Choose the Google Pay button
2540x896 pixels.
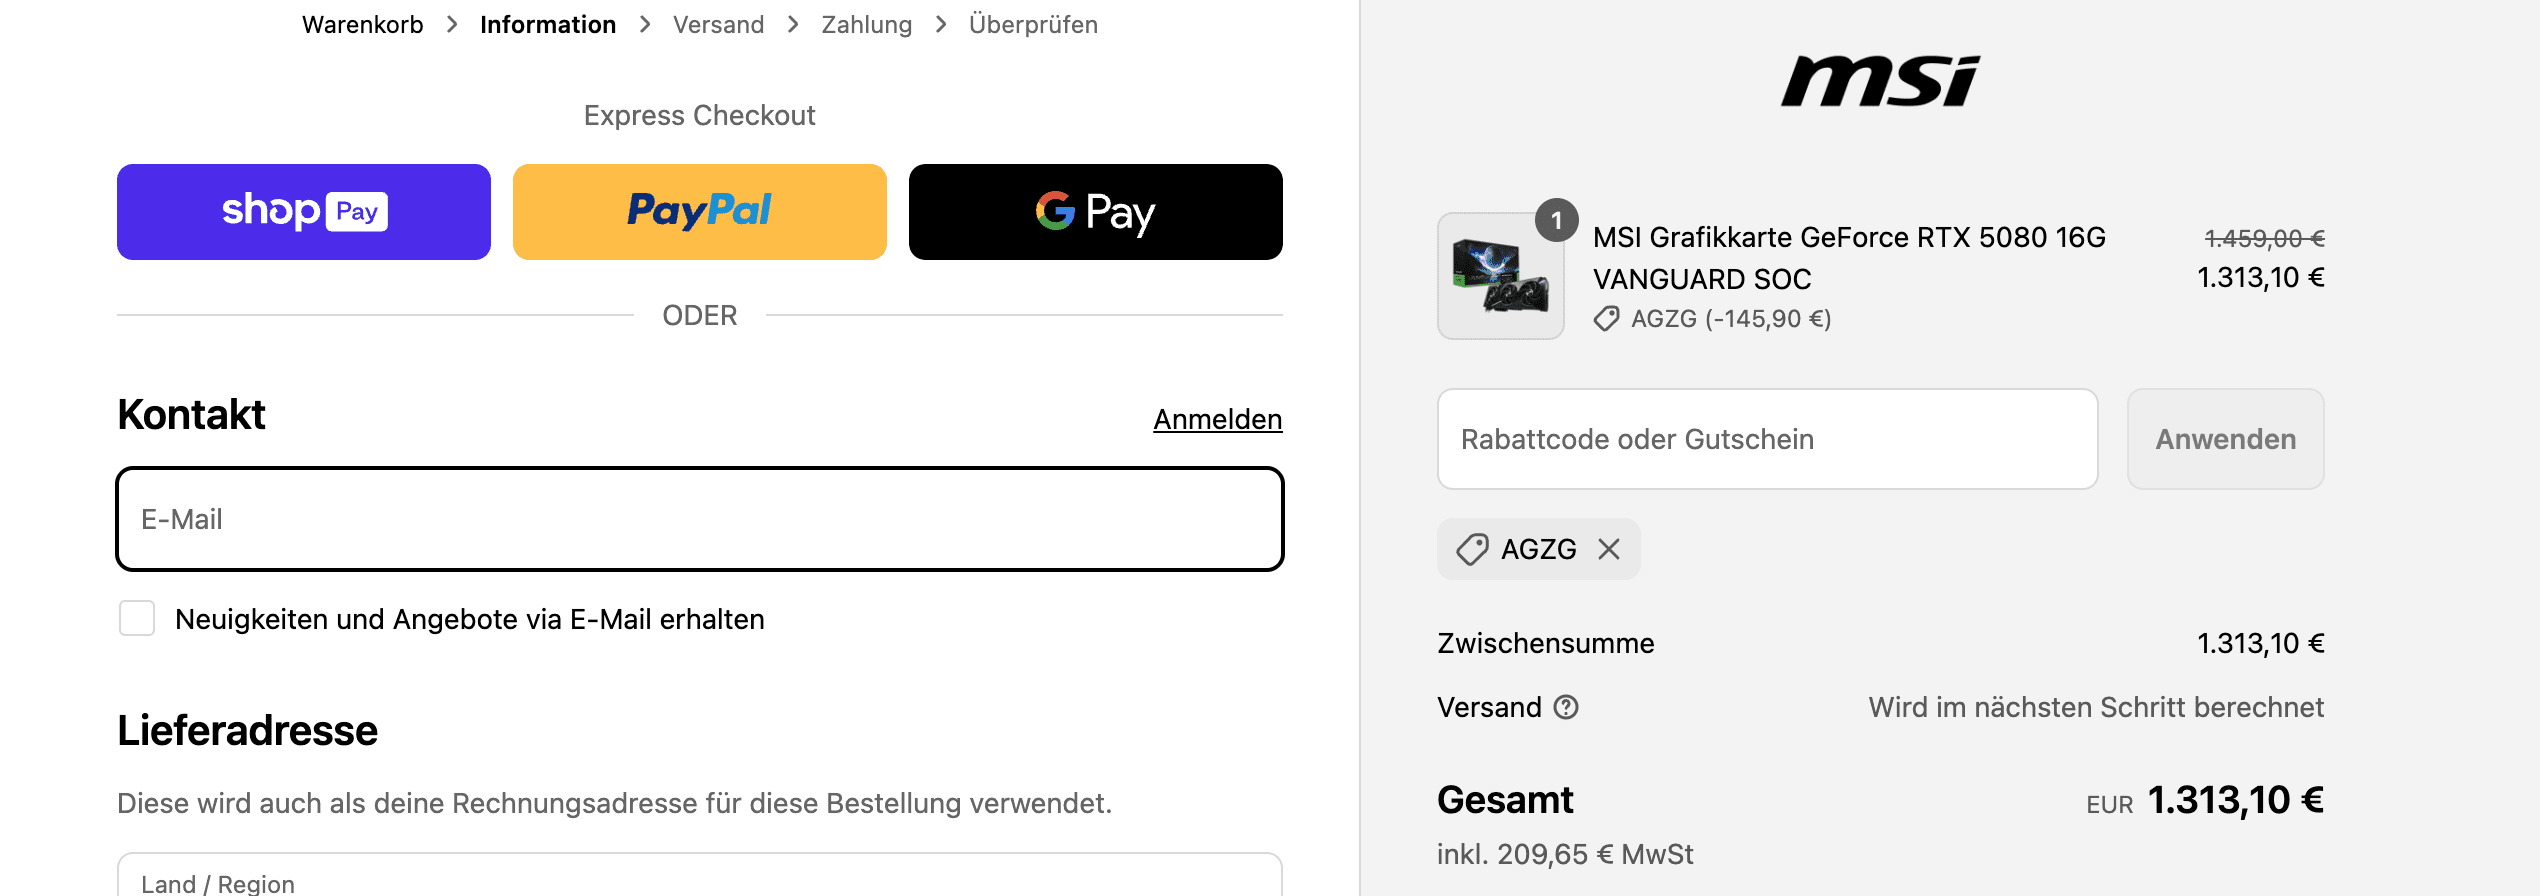point(1095,212)
